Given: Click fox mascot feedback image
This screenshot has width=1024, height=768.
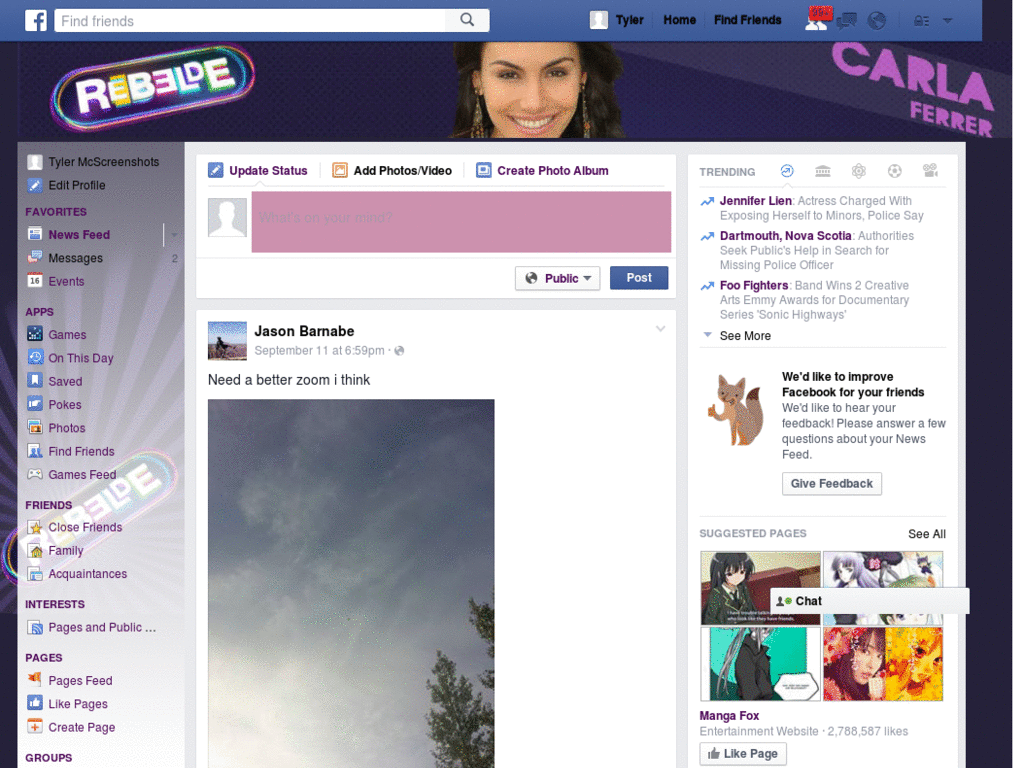Looking at the screenshot, I should pos(736,409).
